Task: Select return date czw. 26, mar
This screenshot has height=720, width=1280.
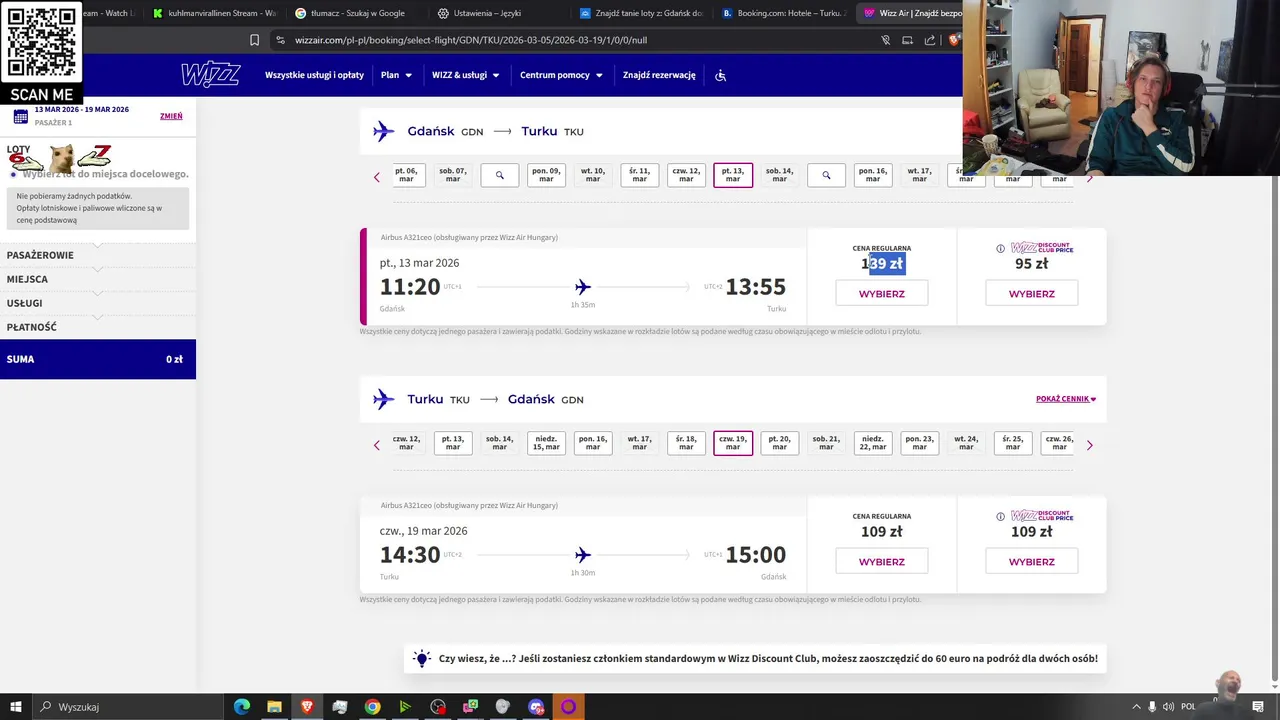Action: point(1058,443)
